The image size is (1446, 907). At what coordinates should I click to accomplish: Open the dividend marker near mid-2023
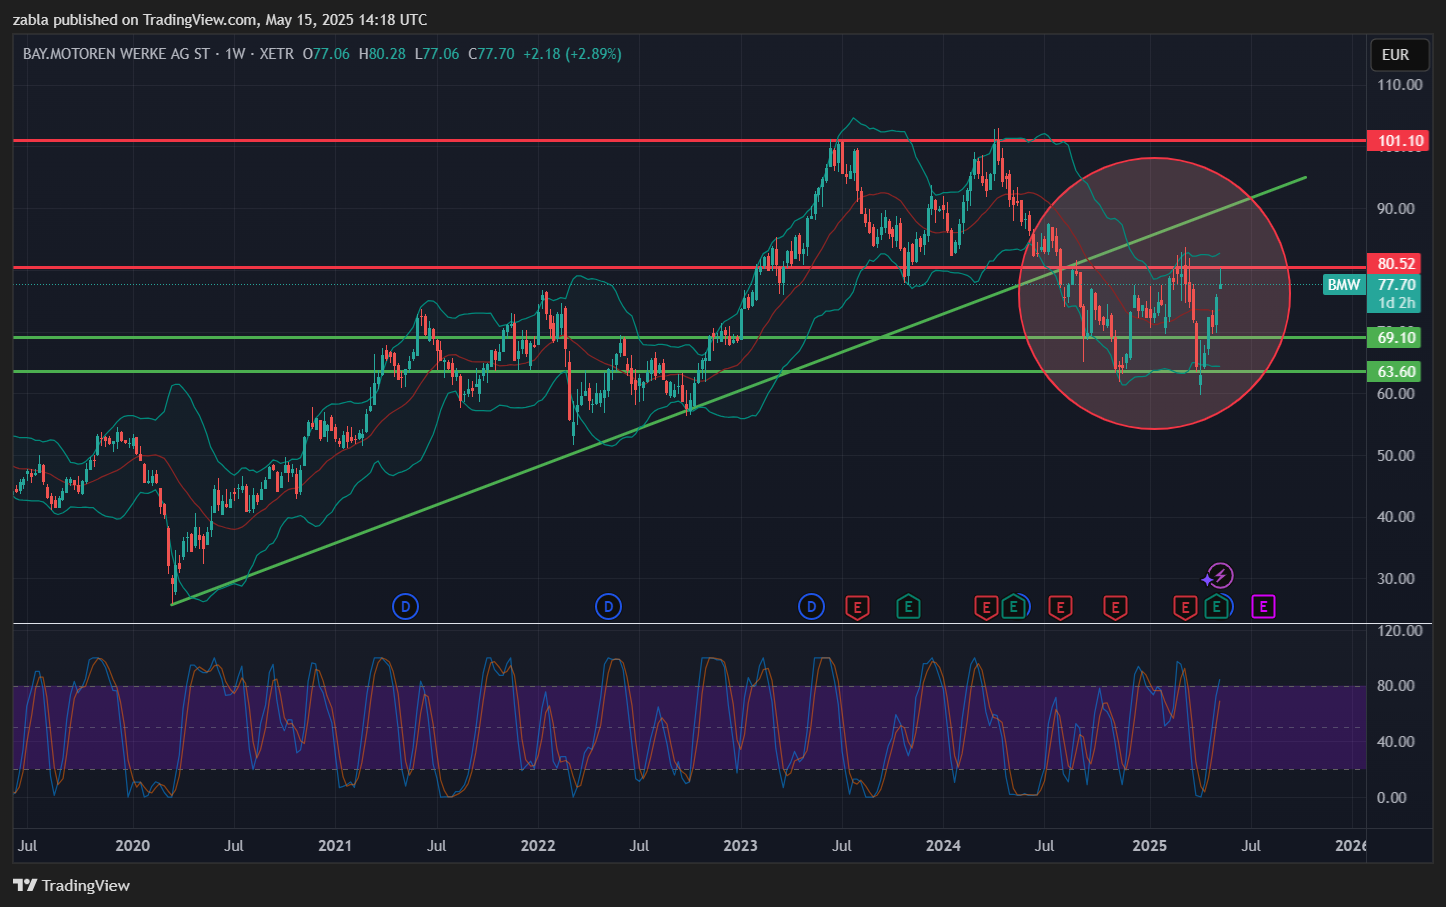click(811, 606)
